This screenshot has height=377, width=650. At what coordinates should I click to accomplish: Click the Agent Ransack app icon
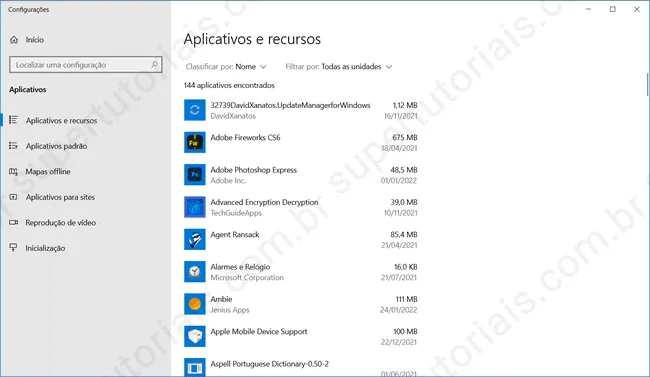click(195, 240)
